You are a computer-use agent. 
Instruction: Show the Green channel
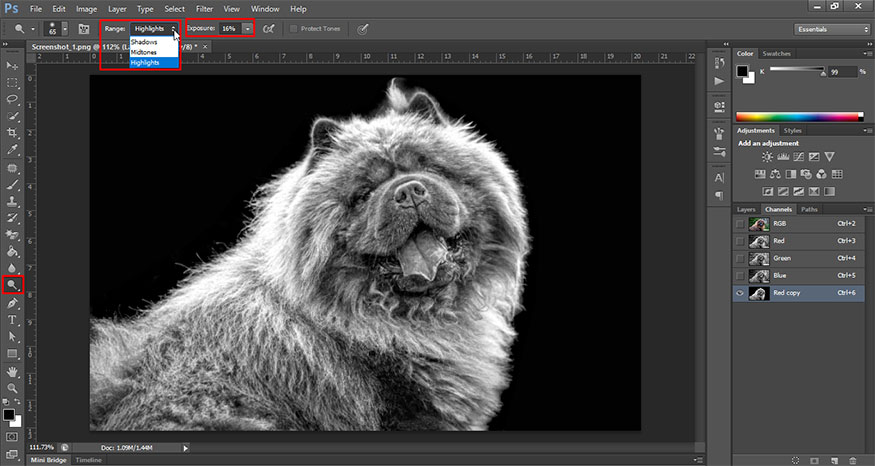(740, 258)
